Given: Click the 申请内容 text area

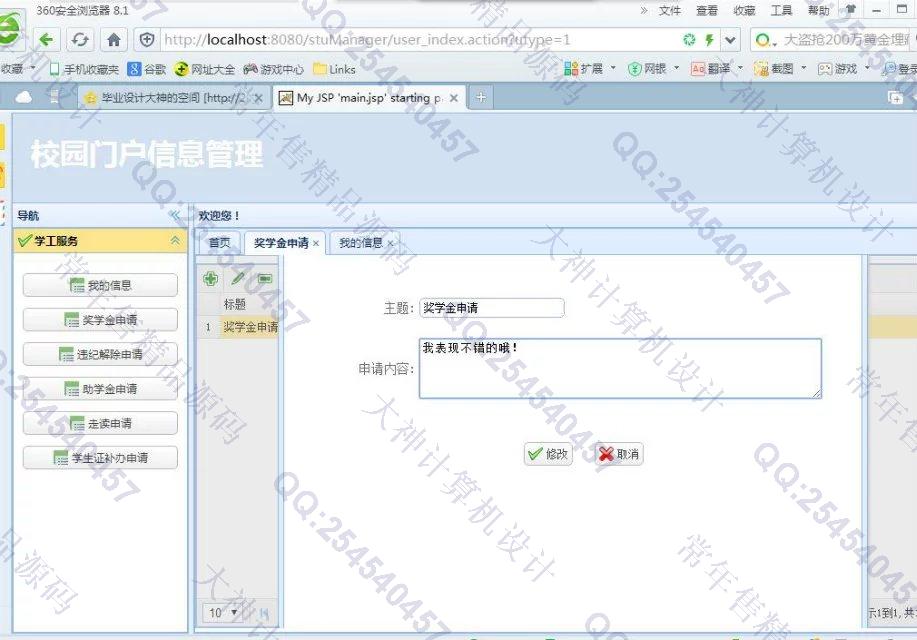Looking at the screenshot, I should (x=620, y=369).
